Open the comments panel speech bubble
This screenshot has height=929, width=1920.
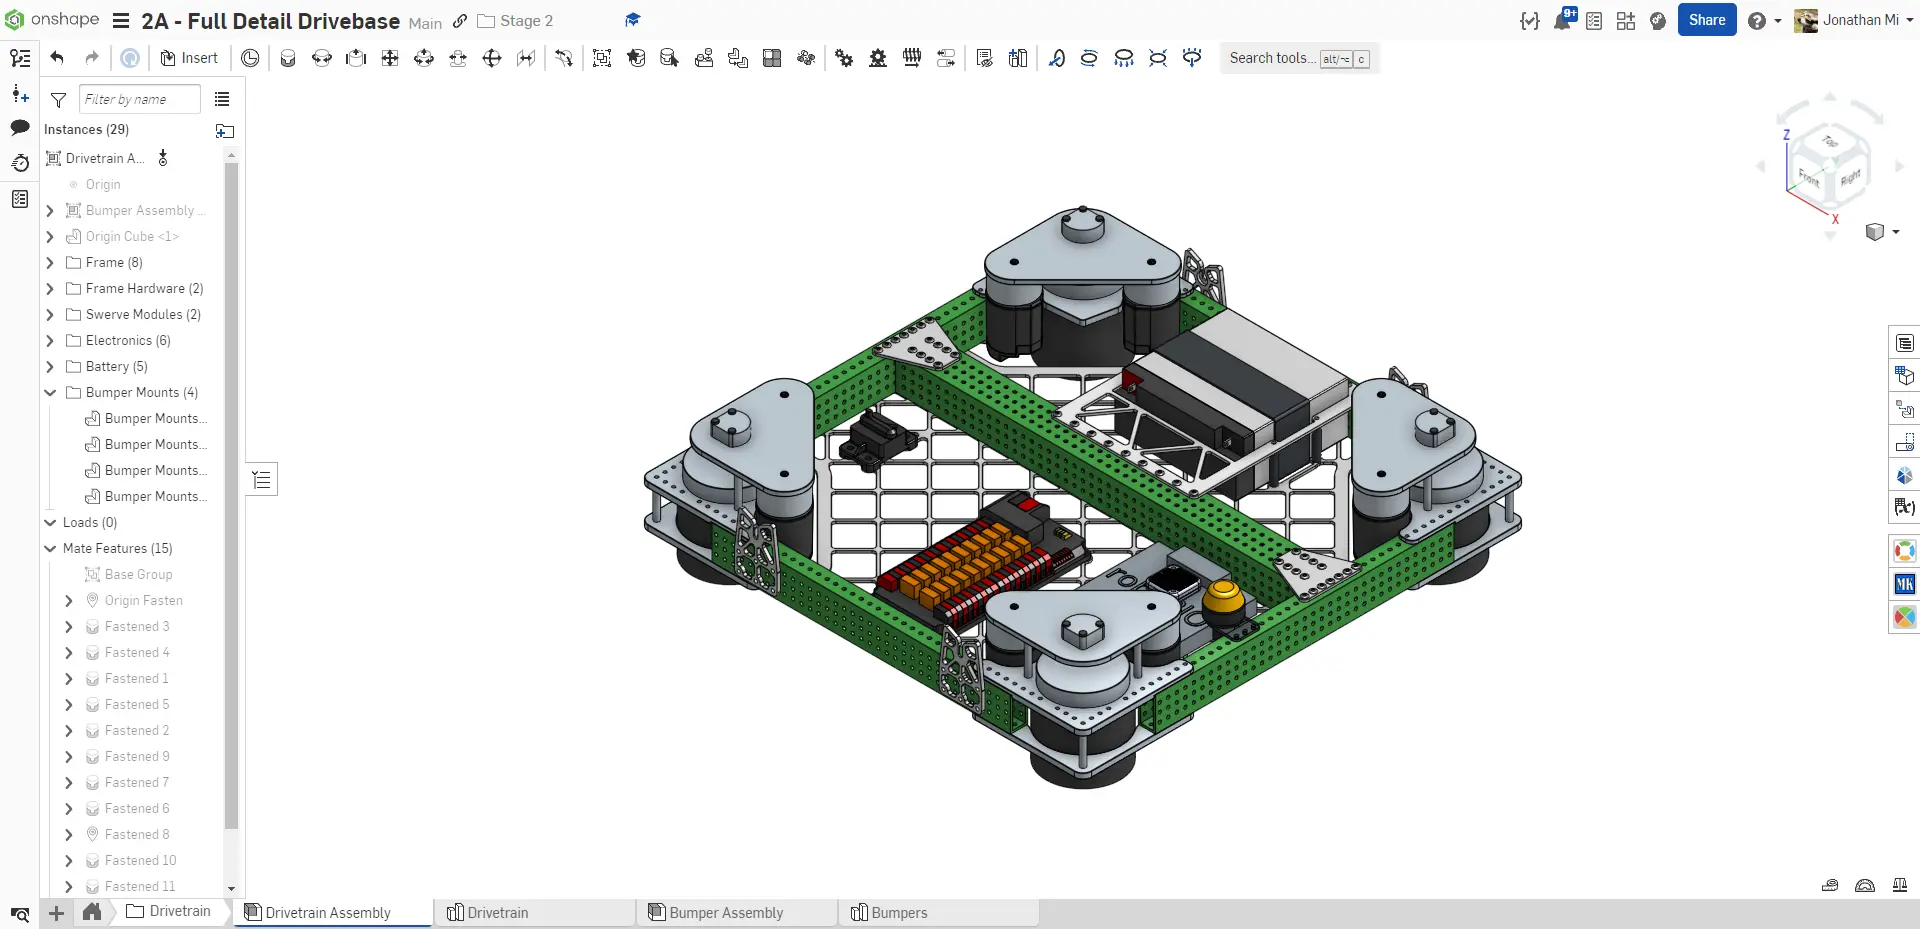pos(20,128)
